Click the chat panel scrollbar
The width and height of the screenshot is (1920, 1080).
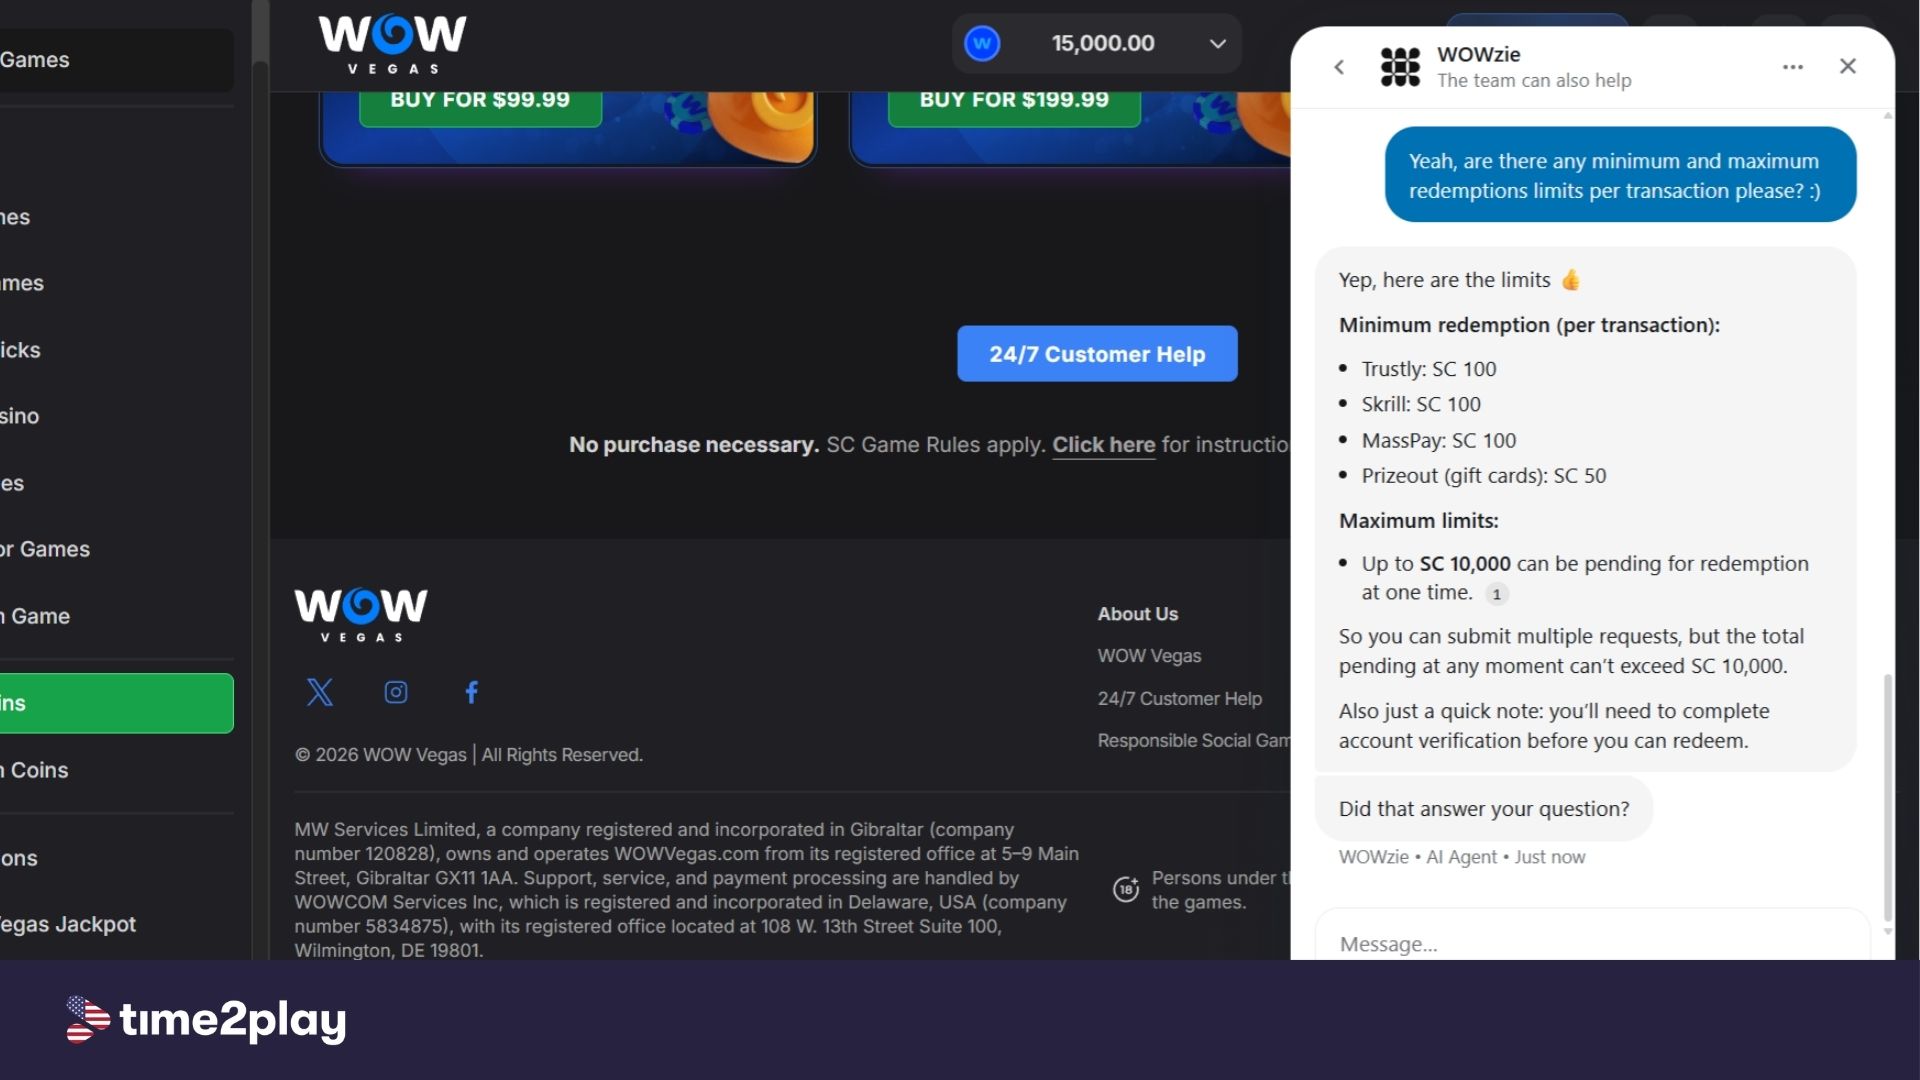pyautogui.click(x=1887, y=795)
